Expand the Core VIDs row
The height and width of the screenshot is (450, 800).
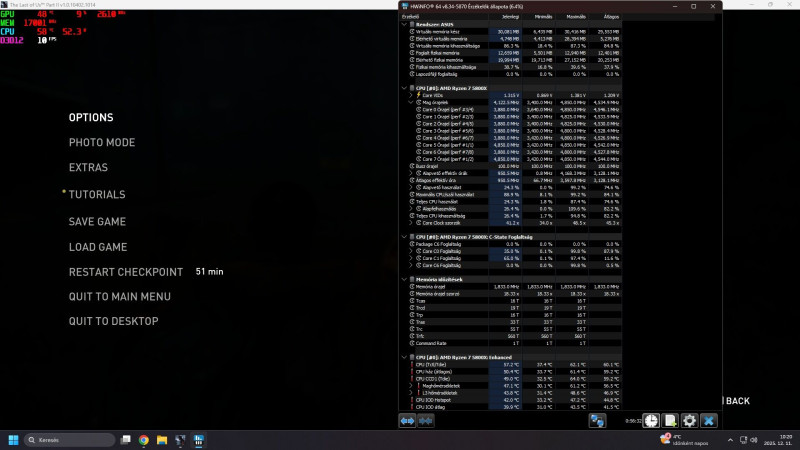click(411, 95)
